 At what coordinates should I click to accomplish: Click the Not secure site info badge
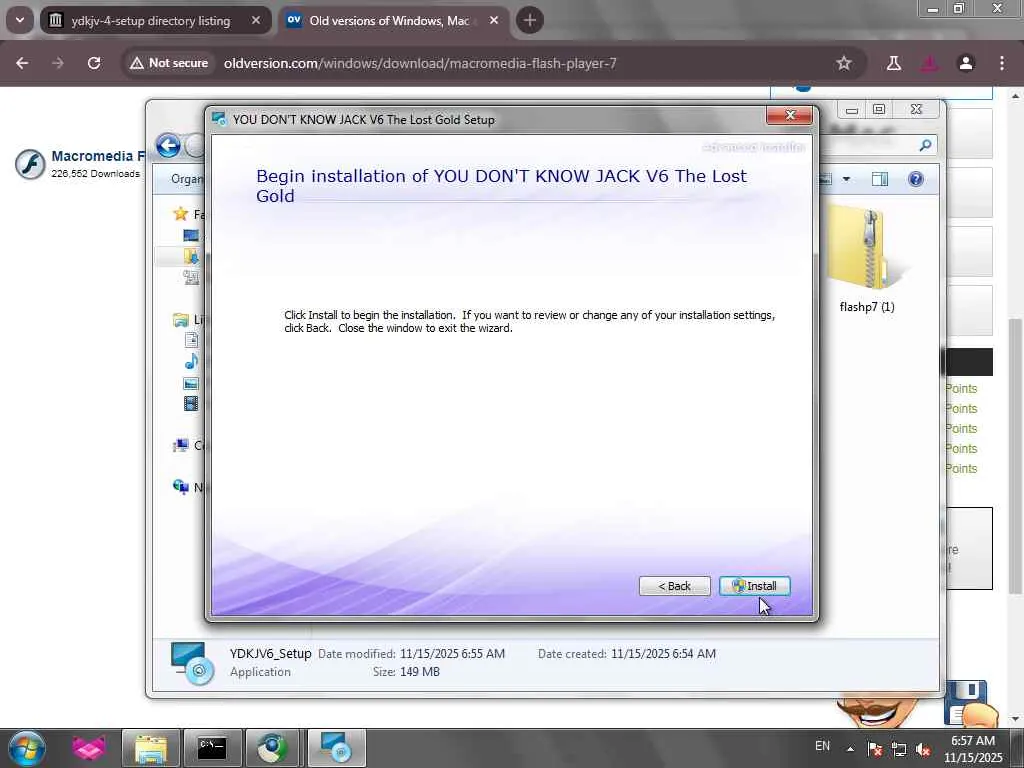tap(168, 63)
